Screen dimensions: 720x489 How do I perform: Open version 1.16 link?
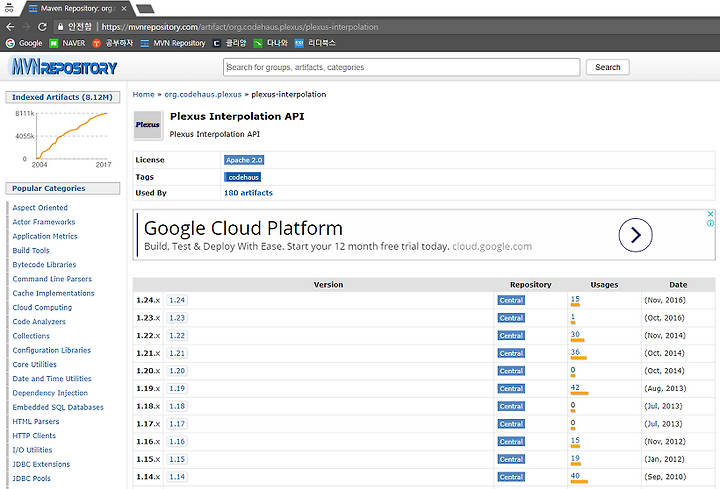[x=177, y=441]
